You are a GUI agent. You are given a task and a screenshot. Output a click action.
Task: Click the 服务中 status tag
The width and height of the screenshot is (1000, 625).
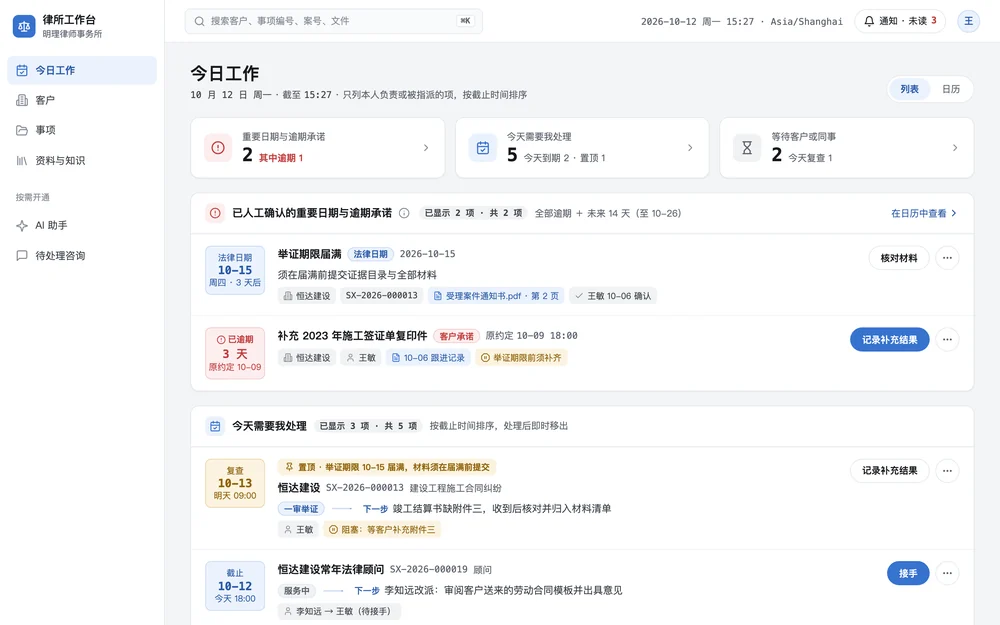[297, 591]
